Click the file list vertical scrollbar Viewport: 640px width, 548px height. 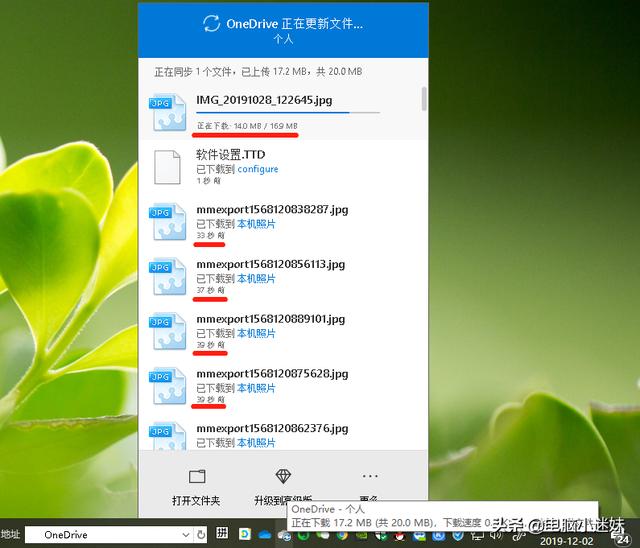(x=424, y=98)
